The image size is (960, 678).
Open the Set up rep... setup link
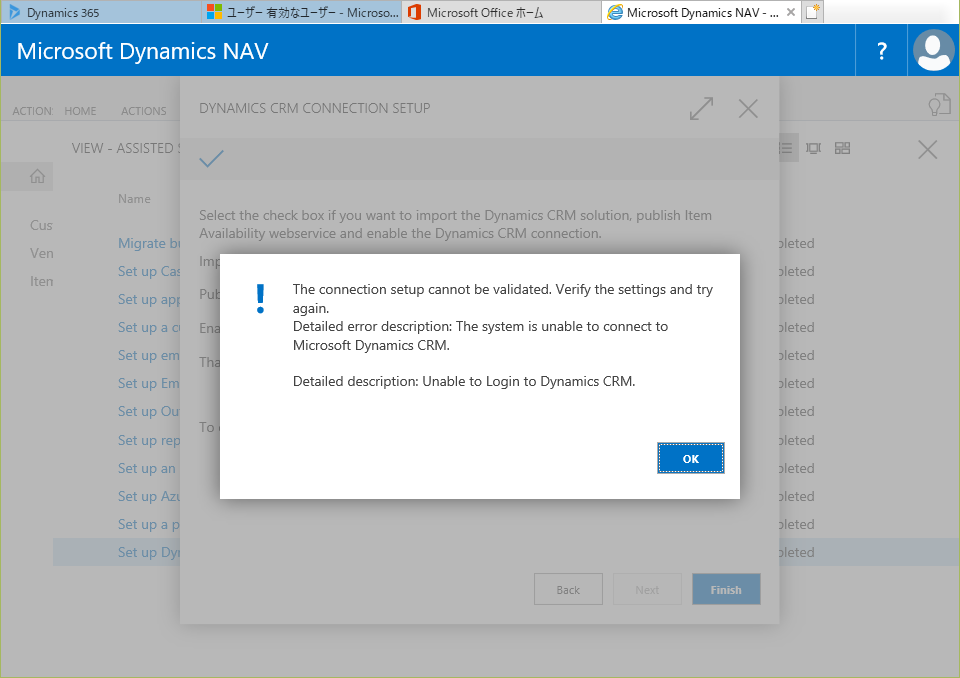click(149, 440)
